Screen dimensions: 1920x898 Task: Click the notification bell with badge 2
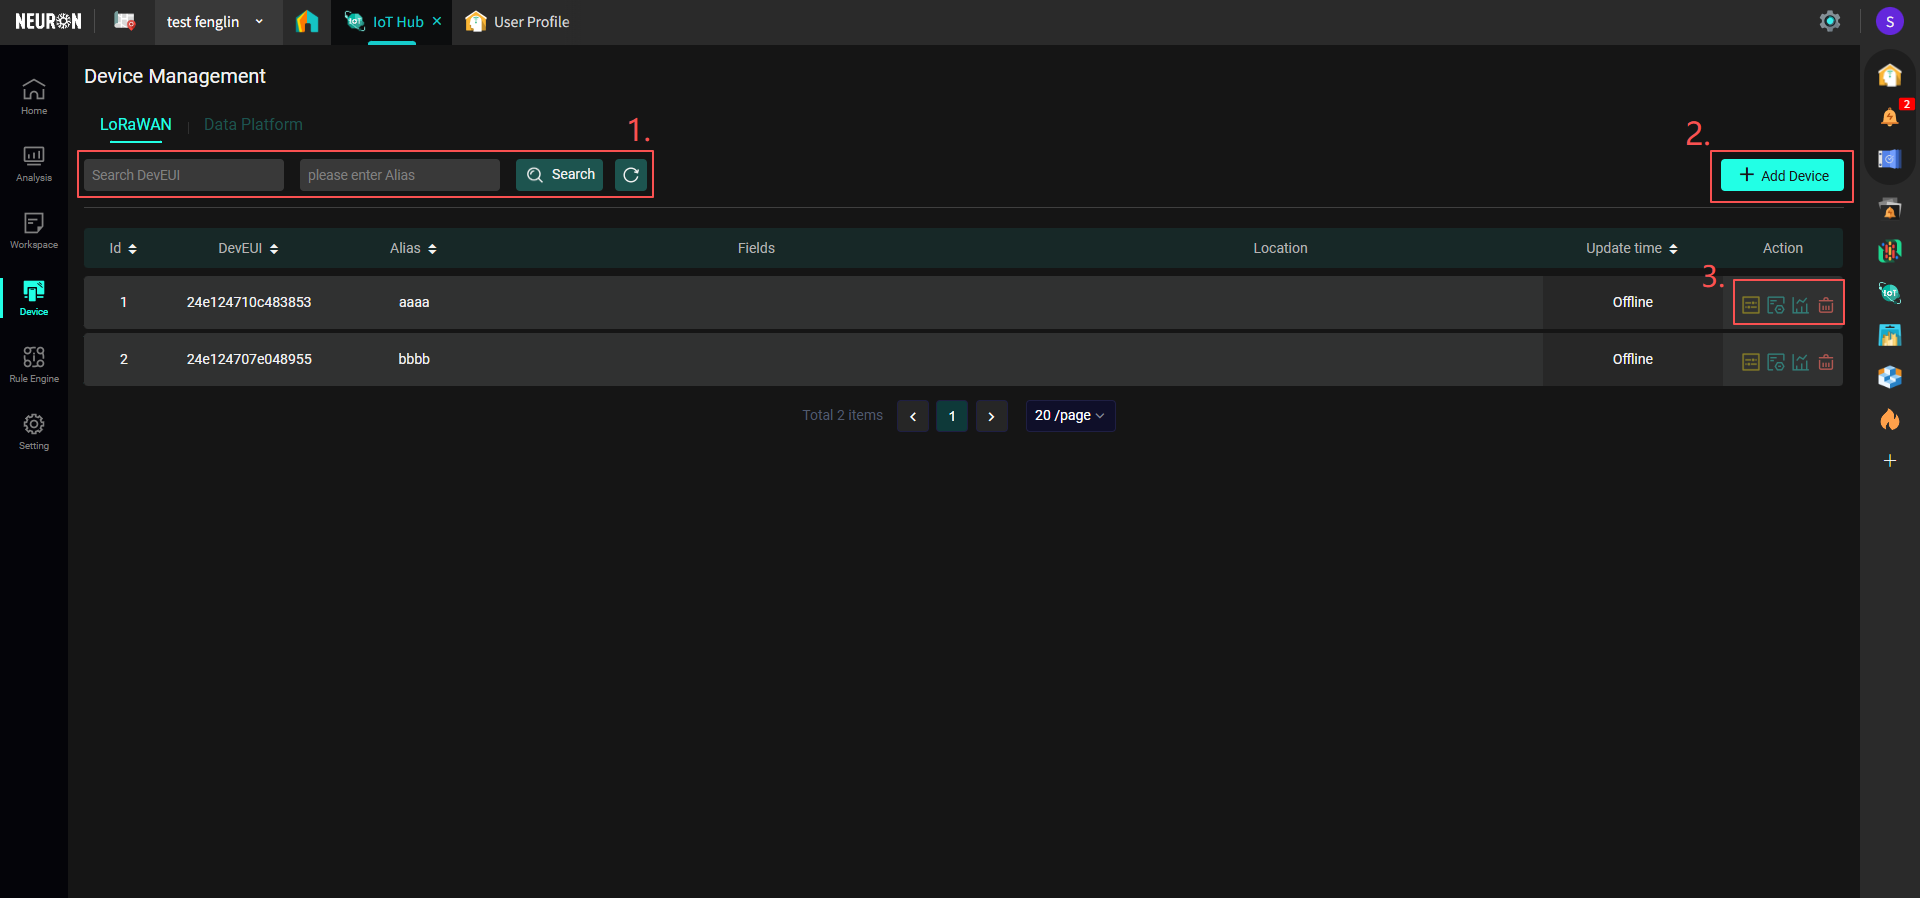[1889, 117]
